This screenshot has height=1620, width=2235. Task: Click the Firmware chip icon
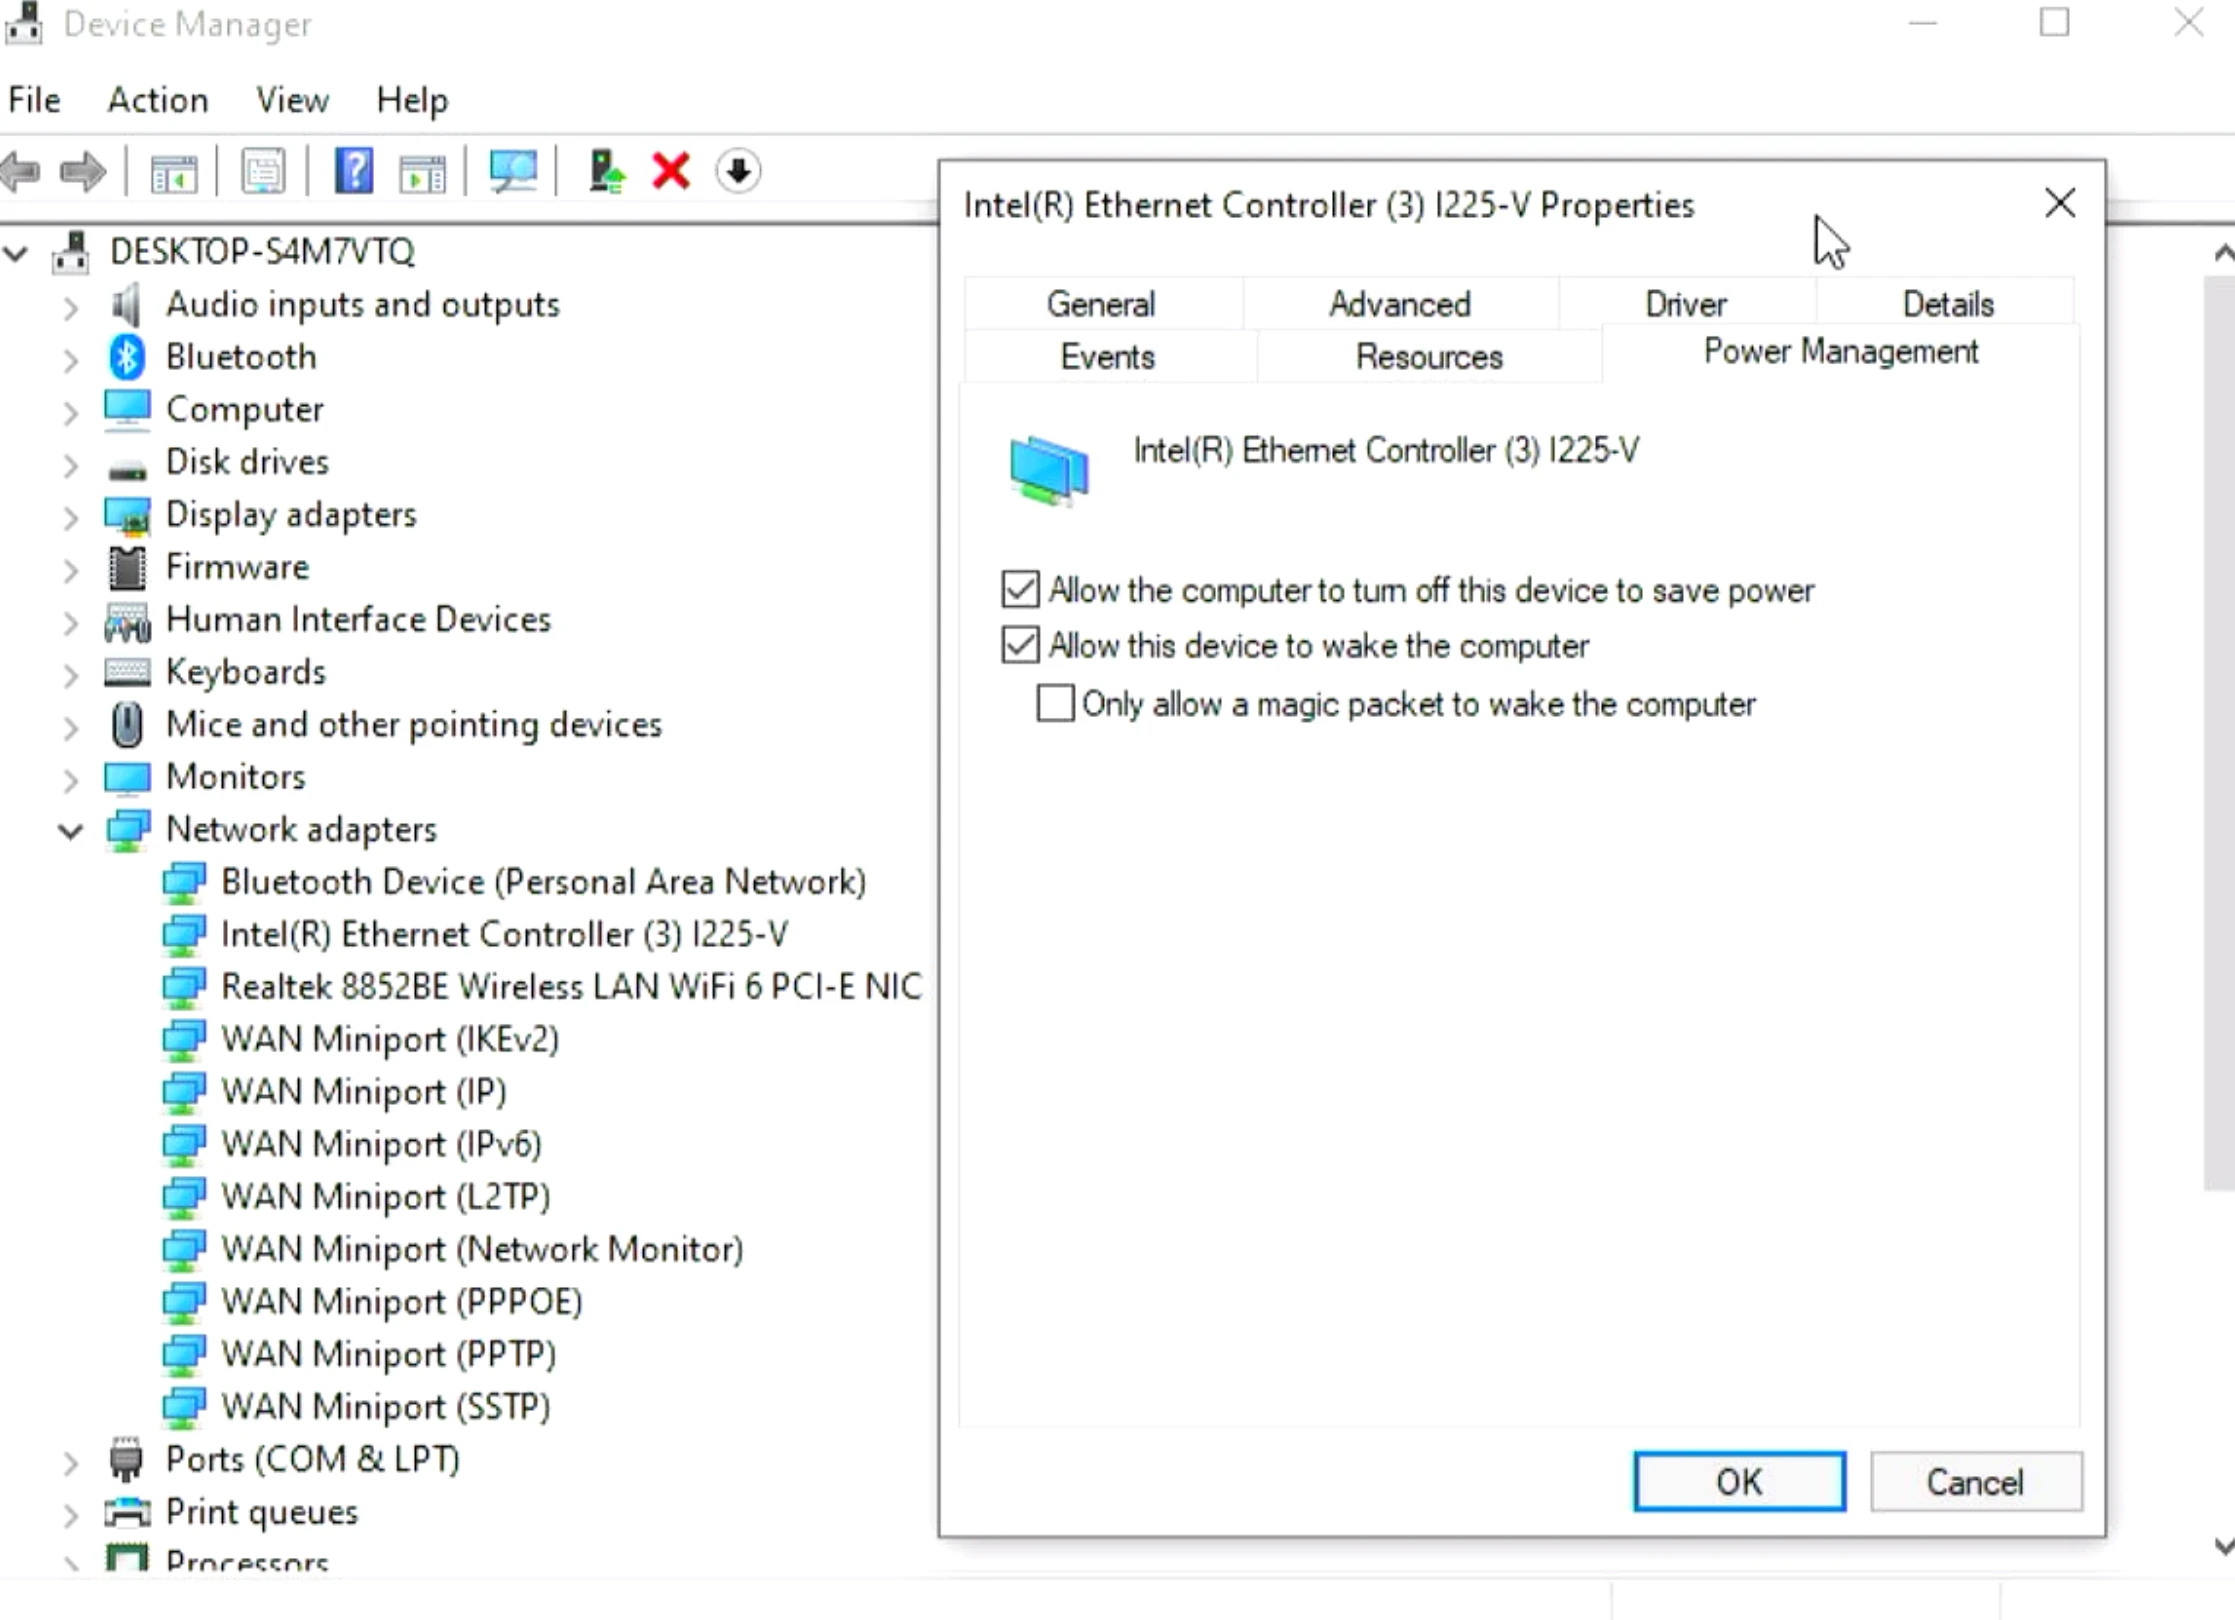tap(127, 567)
